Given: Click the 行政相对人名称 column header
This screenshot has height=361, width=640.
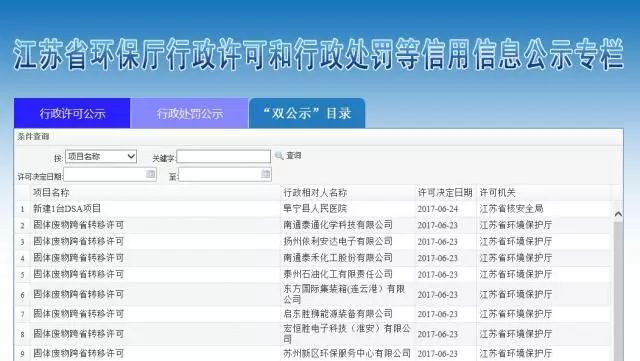Looking at the screenshot, I should [x=315, y=192].
